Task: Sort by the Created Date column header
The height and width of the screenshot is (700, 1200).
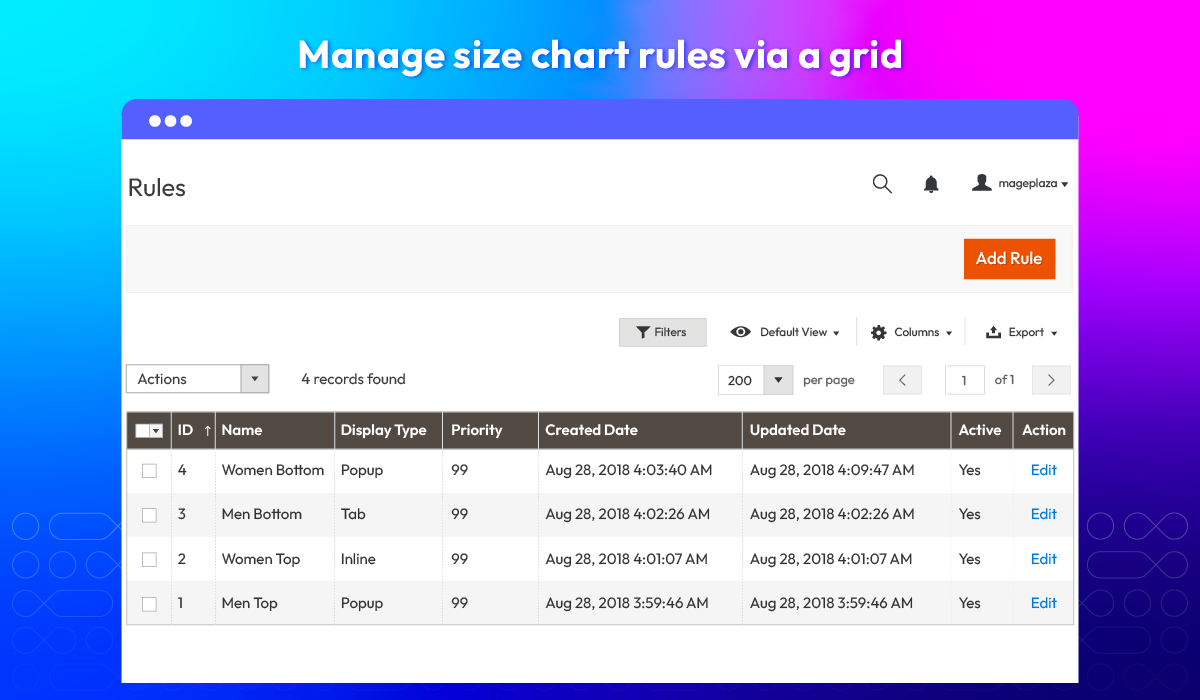Action: click(591, 430)
